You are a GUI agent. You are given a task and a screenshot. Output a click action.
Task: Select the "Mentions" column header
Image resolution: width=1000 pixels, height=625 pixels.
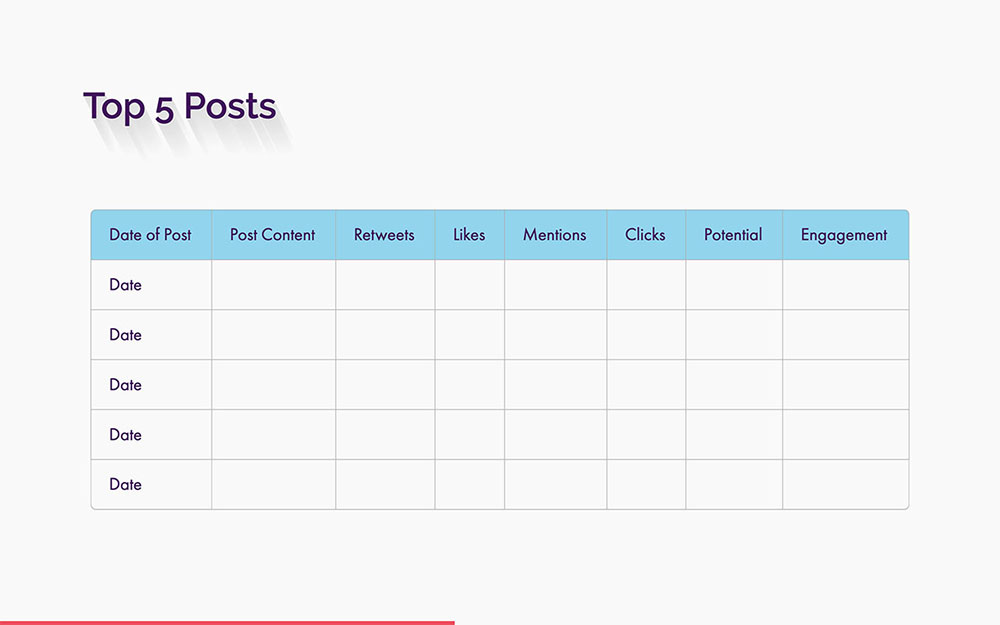[555, 234]
